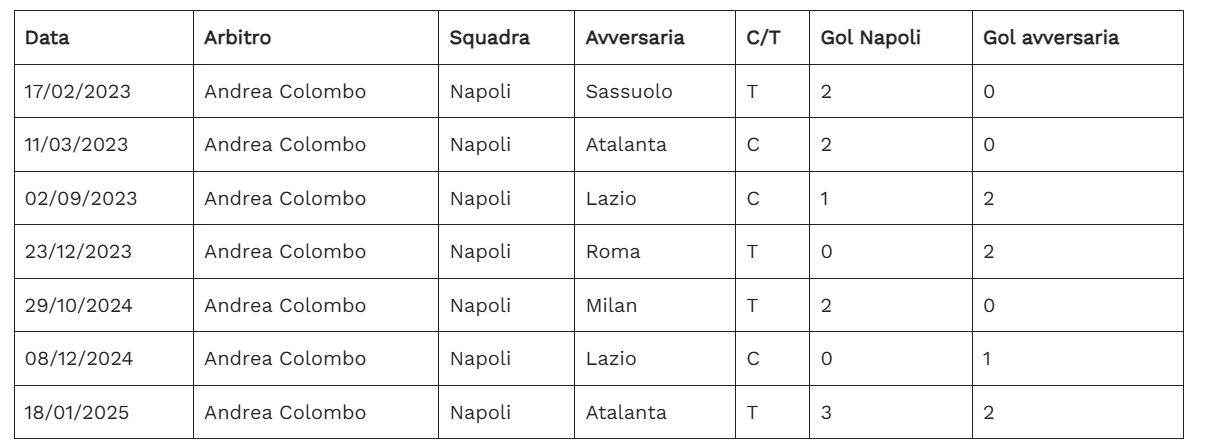
Task: Select the C/T column header
Action: point(764,38)
